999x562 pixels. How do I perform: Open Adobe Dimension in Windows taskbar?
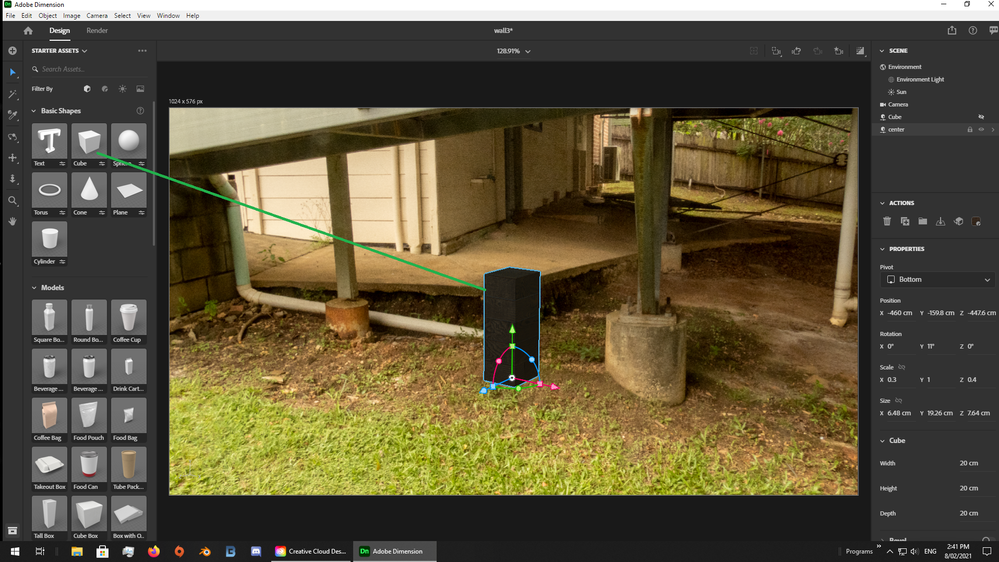coord(395,551)
